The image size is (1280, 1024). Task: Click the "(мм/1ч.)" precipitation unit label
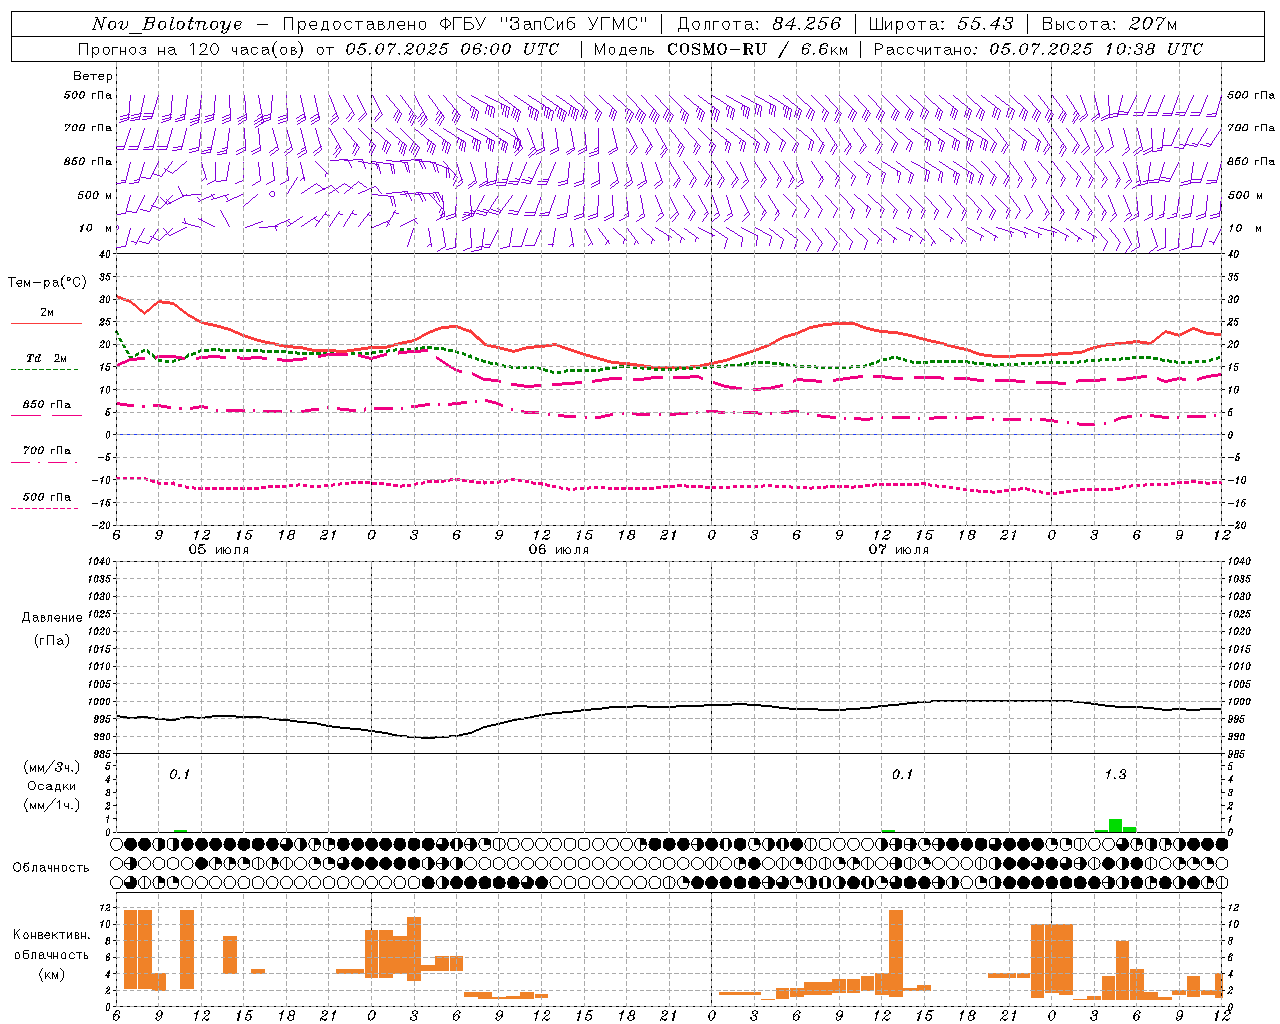click(52, 805)
